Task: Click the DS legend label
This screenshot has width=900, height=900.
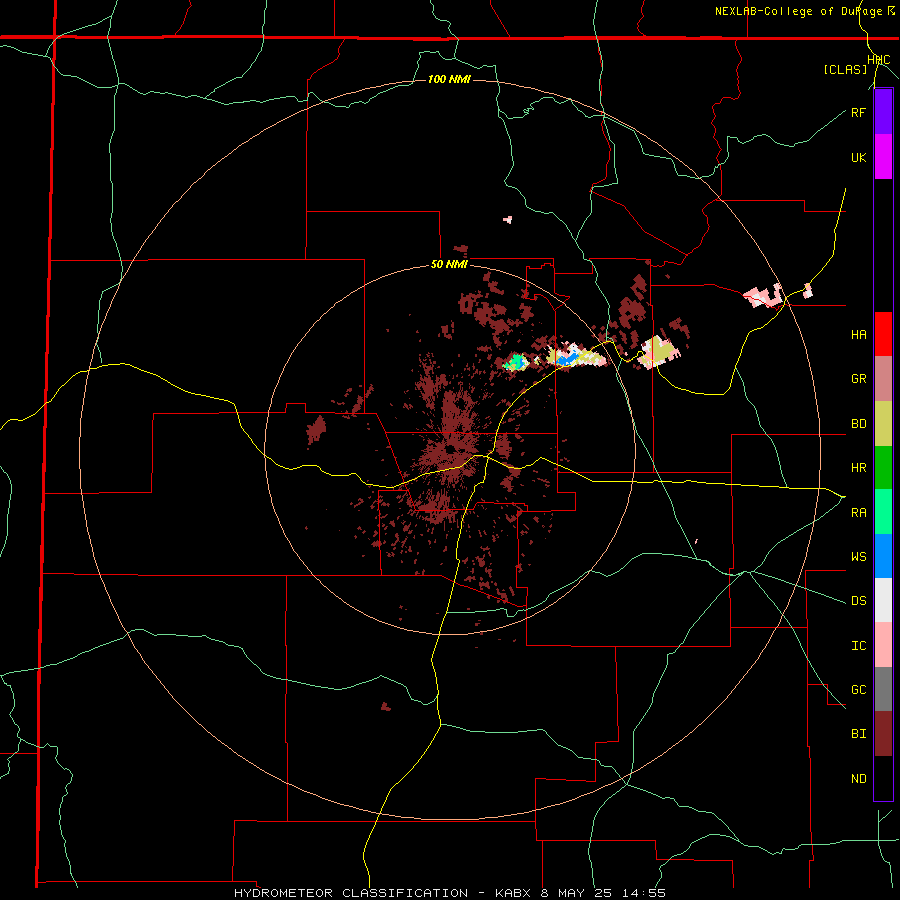Action: click(x=858, y=600)
